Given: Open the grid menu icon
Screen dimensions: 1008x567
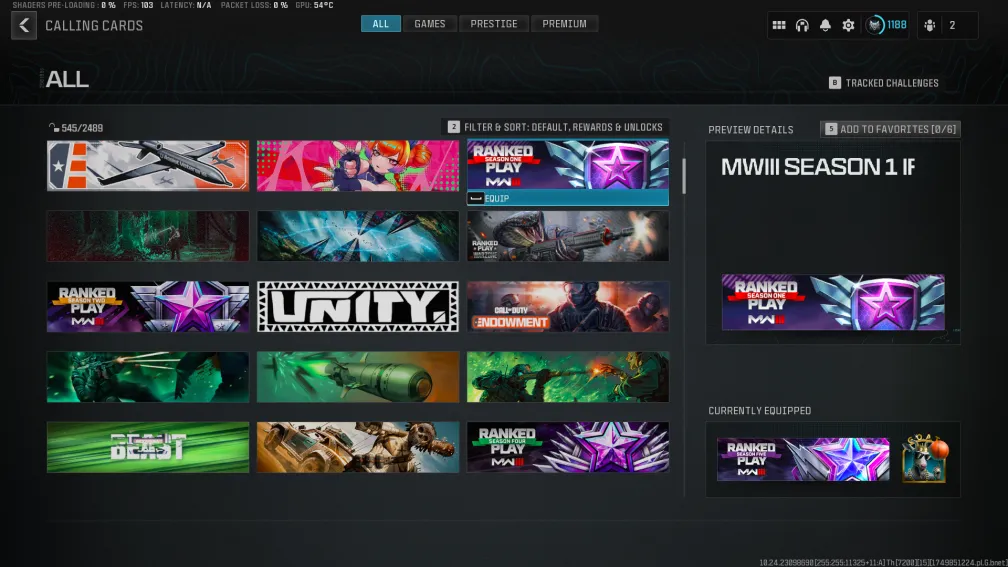Looking at the screenshot, I should (778, 26).
